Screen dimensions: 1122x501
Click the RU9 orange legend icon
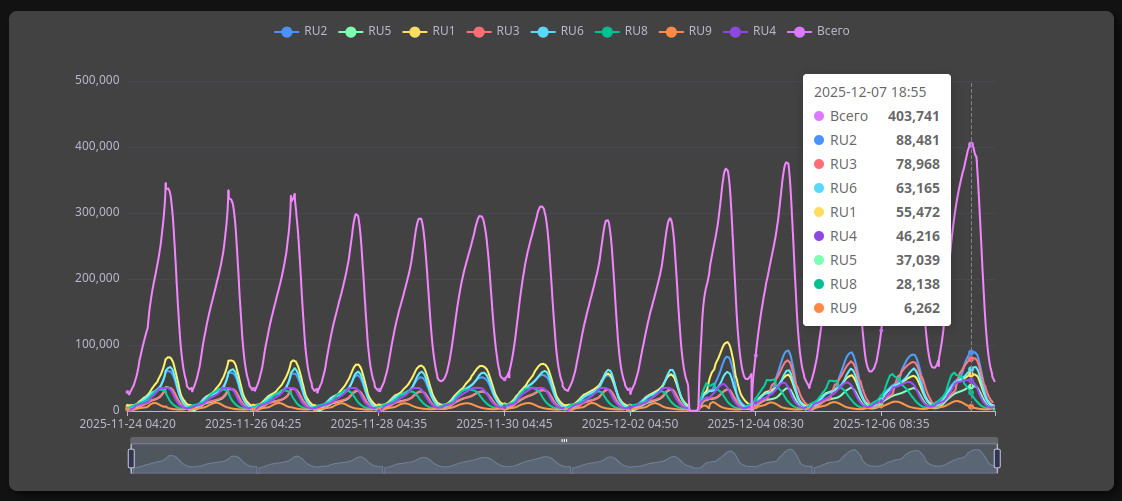point(671,32)
